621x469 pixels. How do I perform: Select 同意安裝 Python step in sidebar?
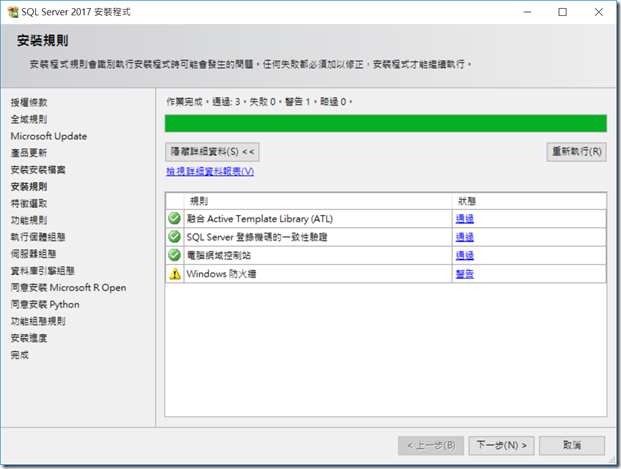point(45,305)
